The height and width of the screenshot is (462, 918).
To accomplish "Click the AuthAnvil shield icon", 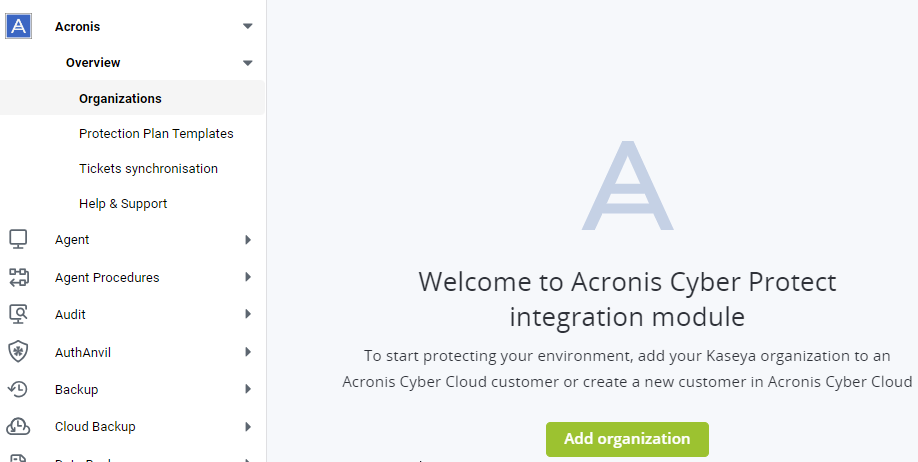I will 18,352.
